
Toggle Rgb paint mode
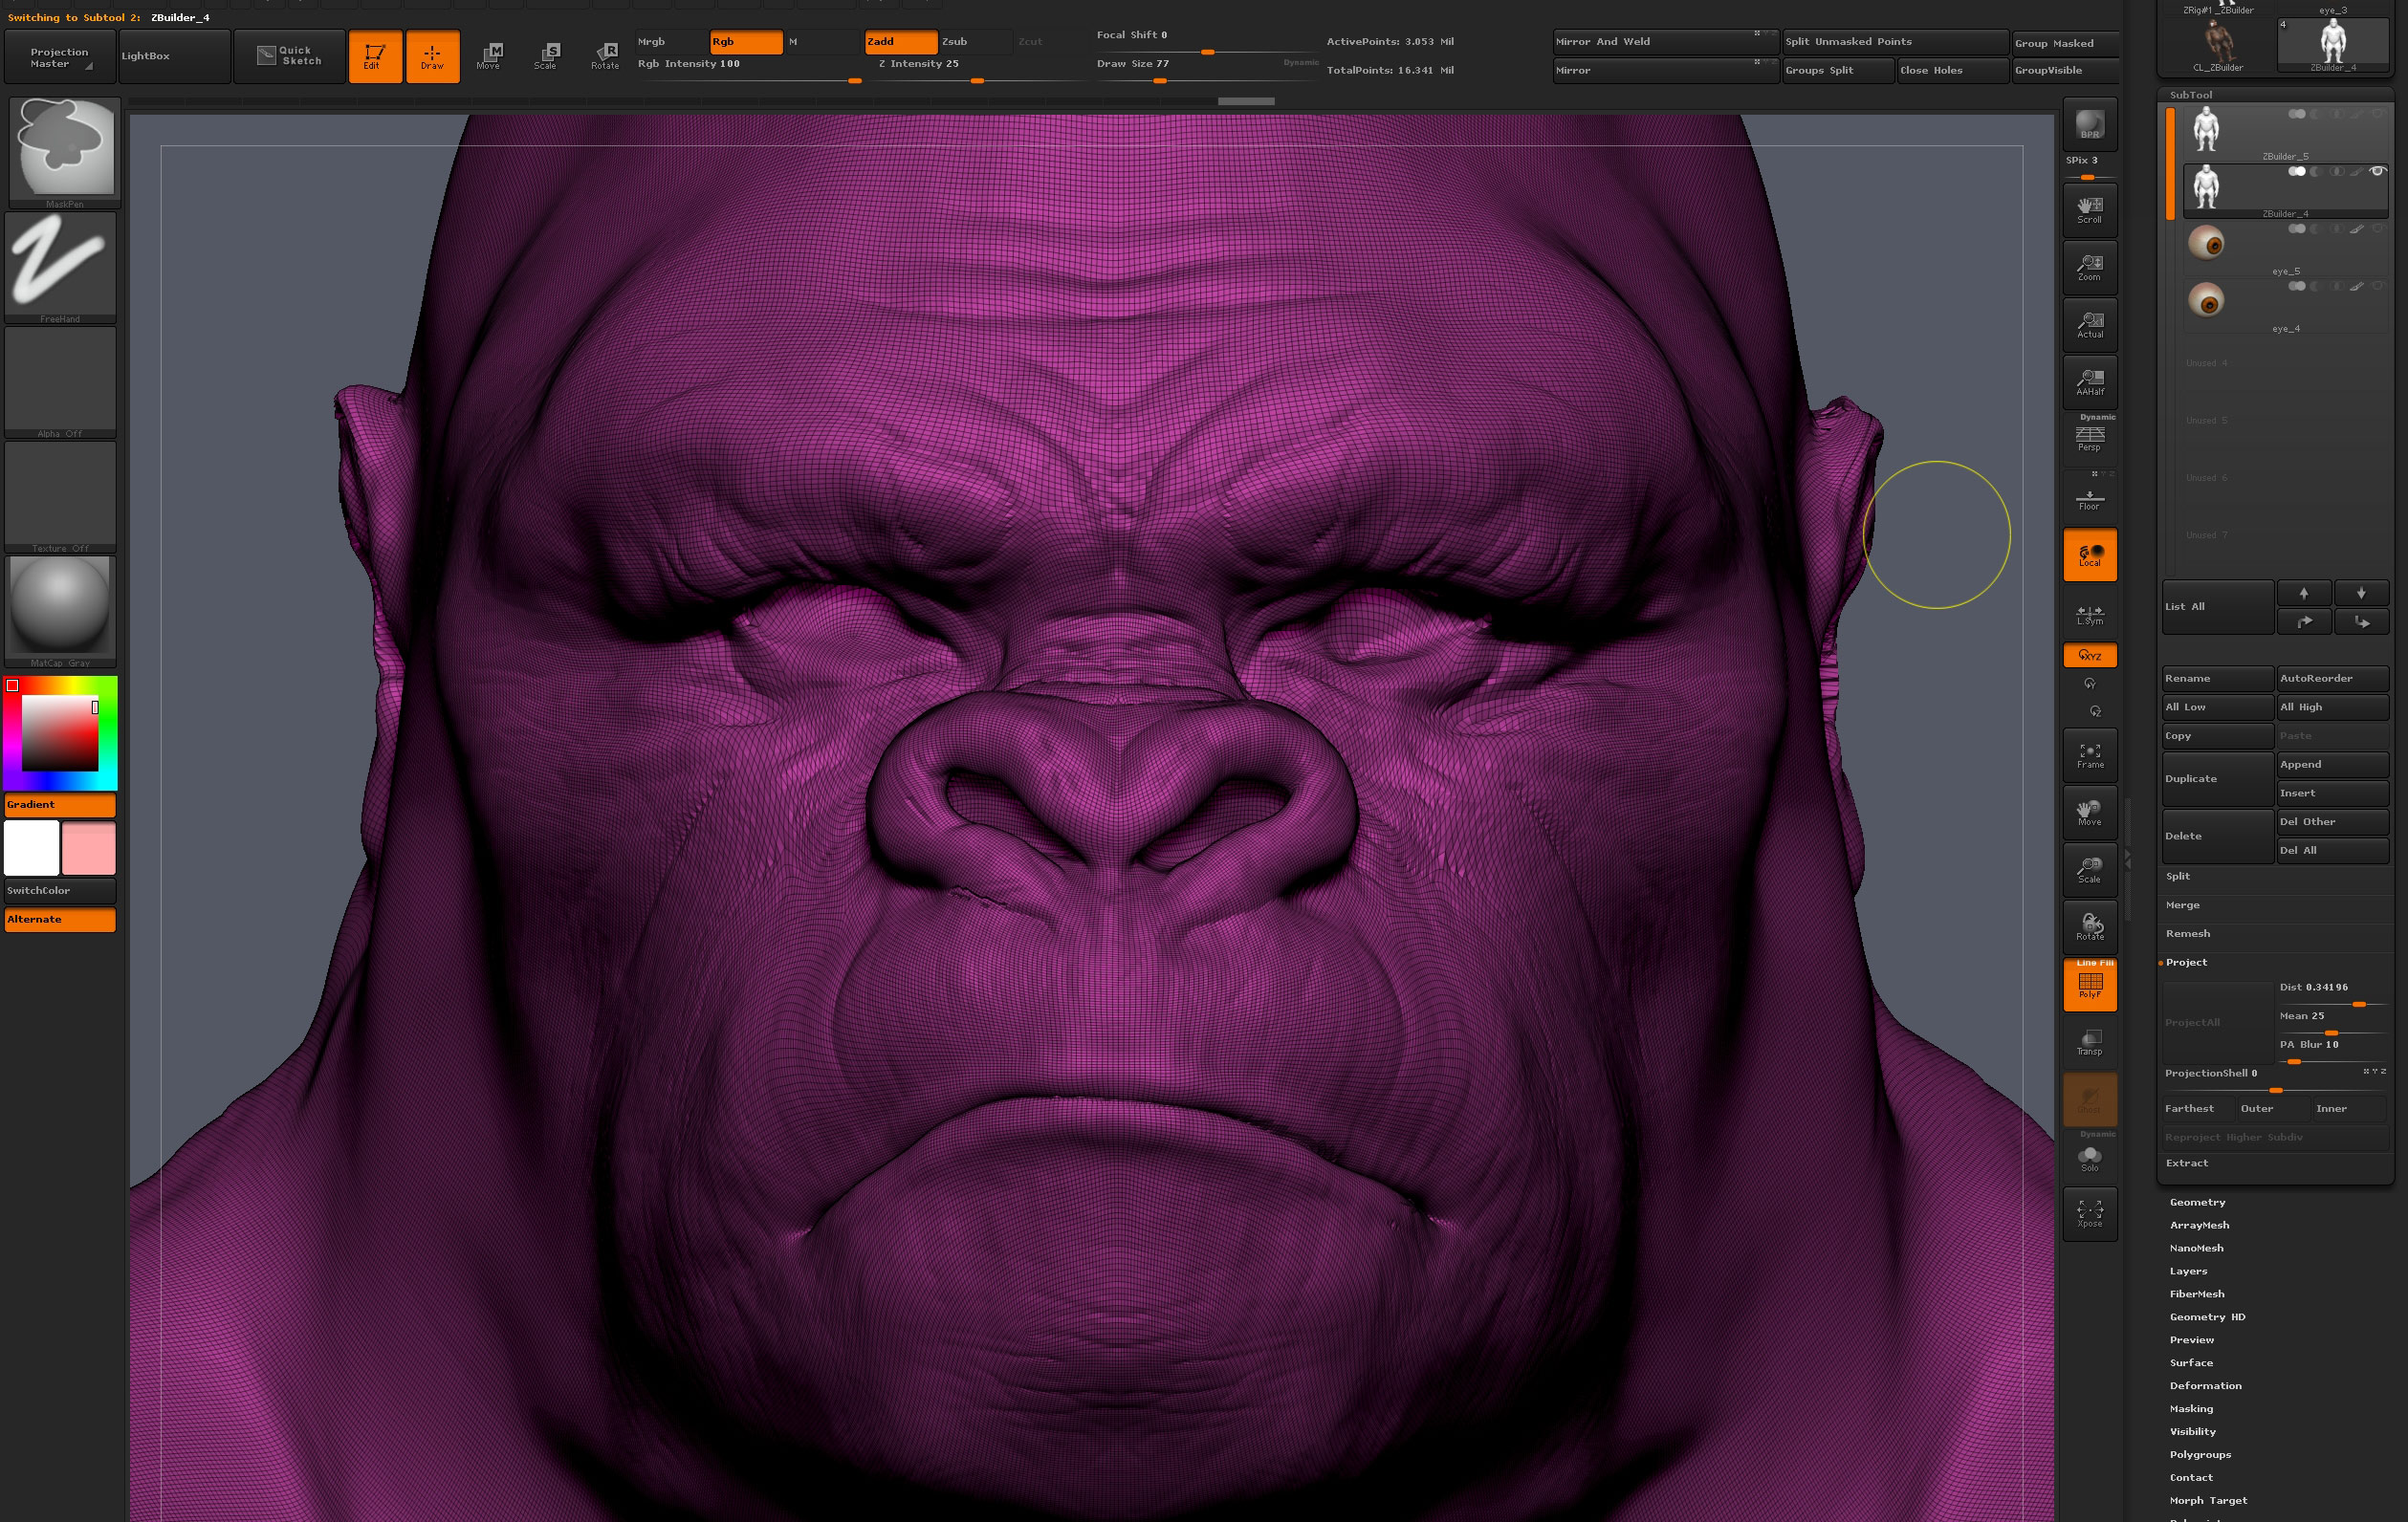(x=746, y=42)
